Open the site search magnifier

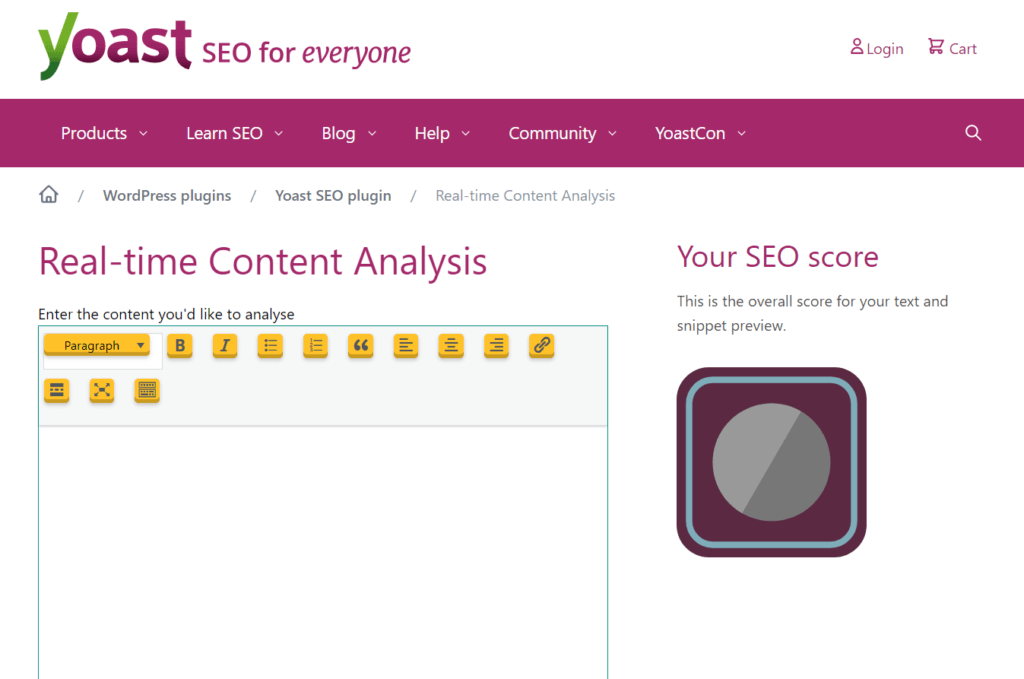pos(973,133)
